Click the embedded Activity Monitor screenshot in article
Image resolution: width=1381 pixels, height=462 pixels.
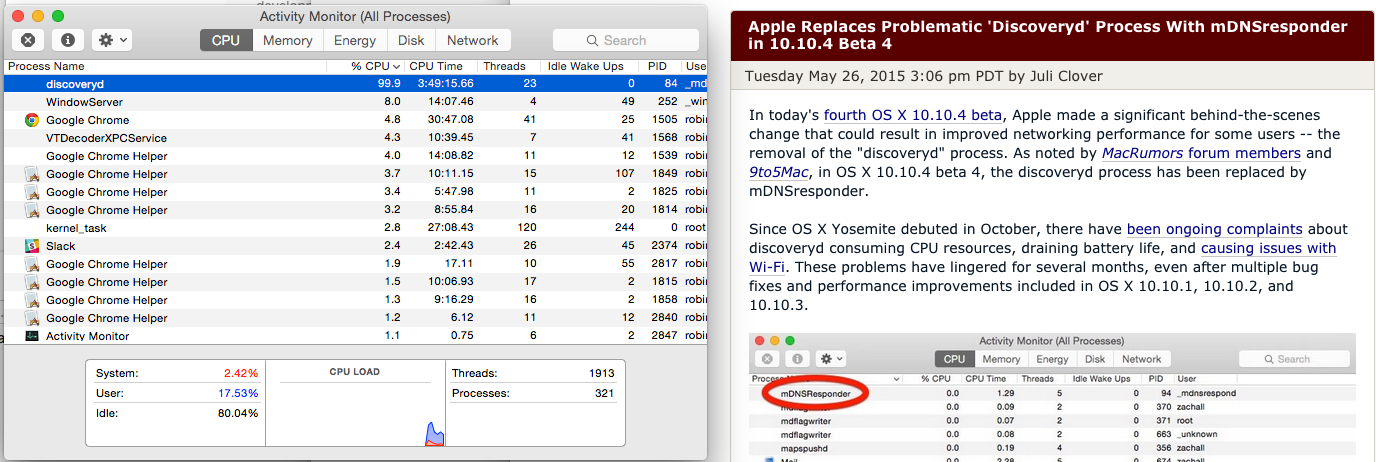click(x=1052, y=398)
